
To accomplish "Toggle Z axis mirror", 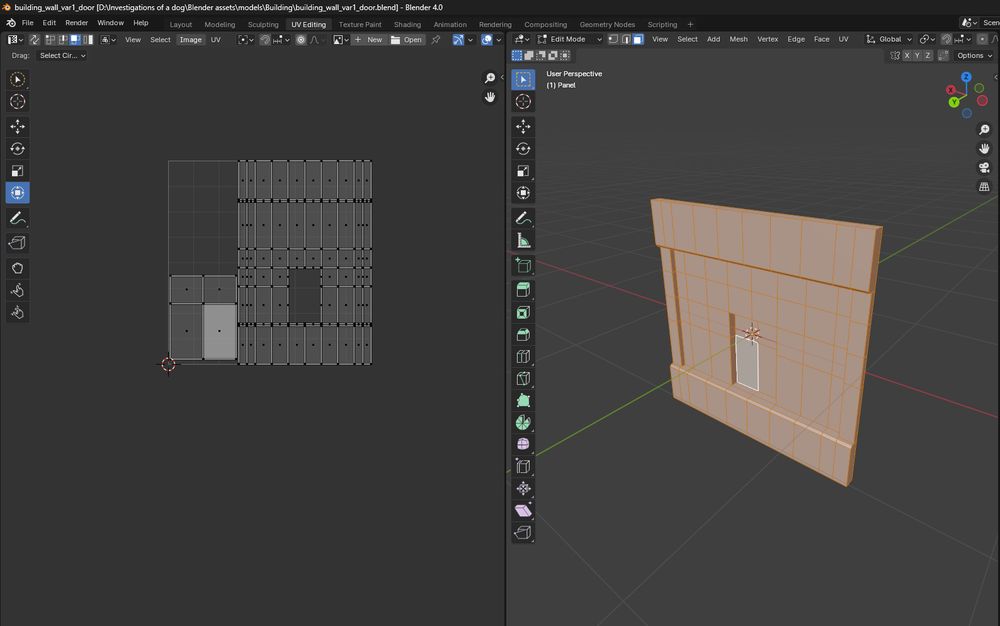I will 928,55.
